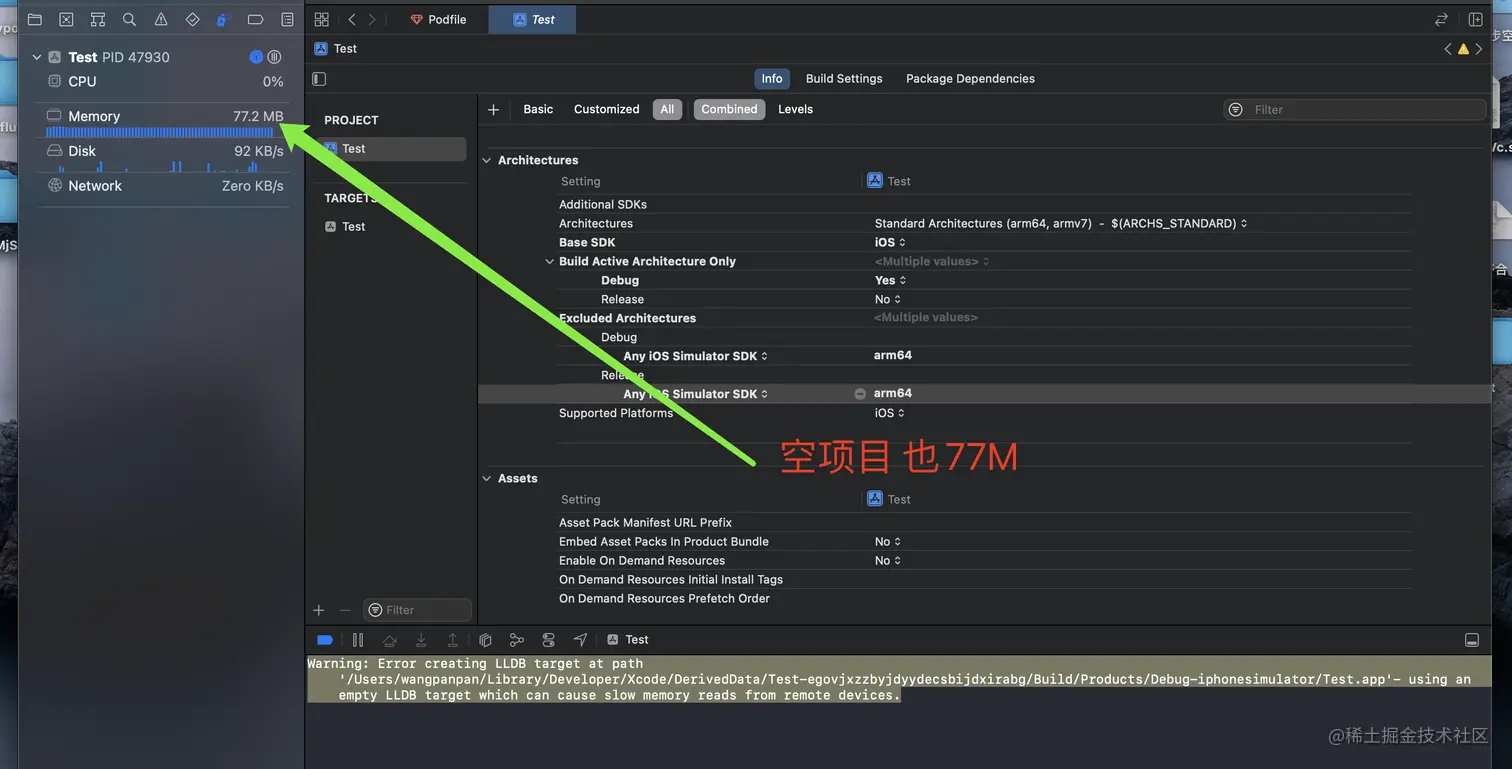Click the editor options swap icon
The image size is (1512, 769).
(x=1441, y=19)
